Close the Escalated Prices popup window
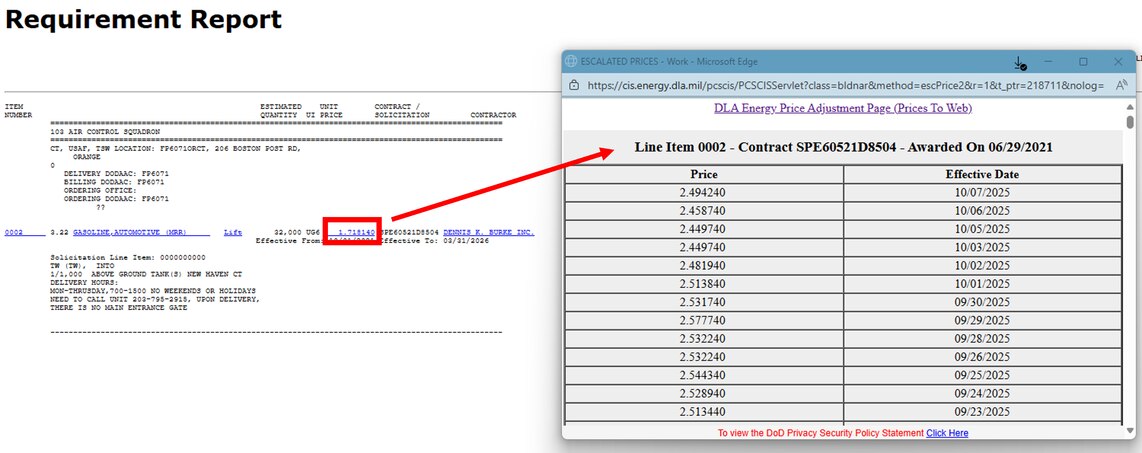 click(1118, 62)
